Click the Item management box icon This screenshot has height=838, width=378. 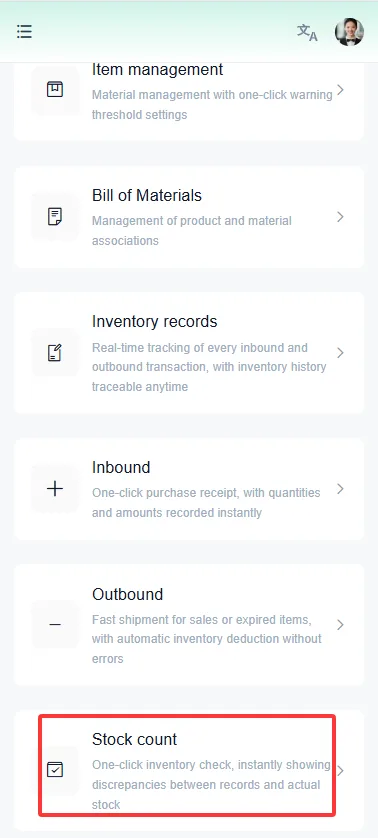[55, 89]
